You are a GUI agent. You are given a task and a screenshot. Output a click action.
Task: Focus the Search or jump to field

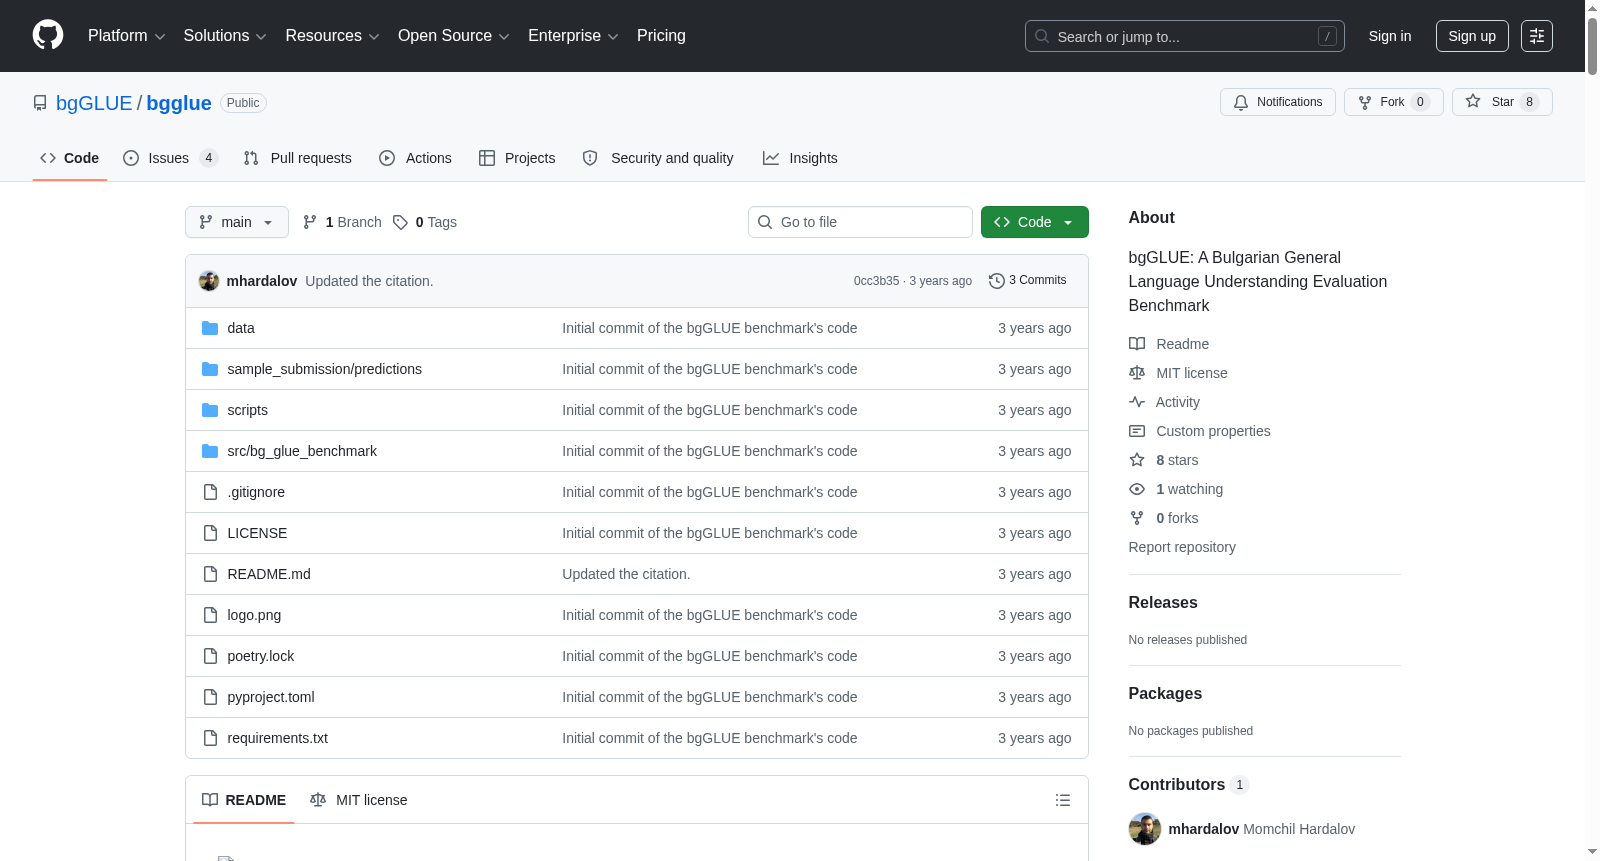click(1185, 36)
